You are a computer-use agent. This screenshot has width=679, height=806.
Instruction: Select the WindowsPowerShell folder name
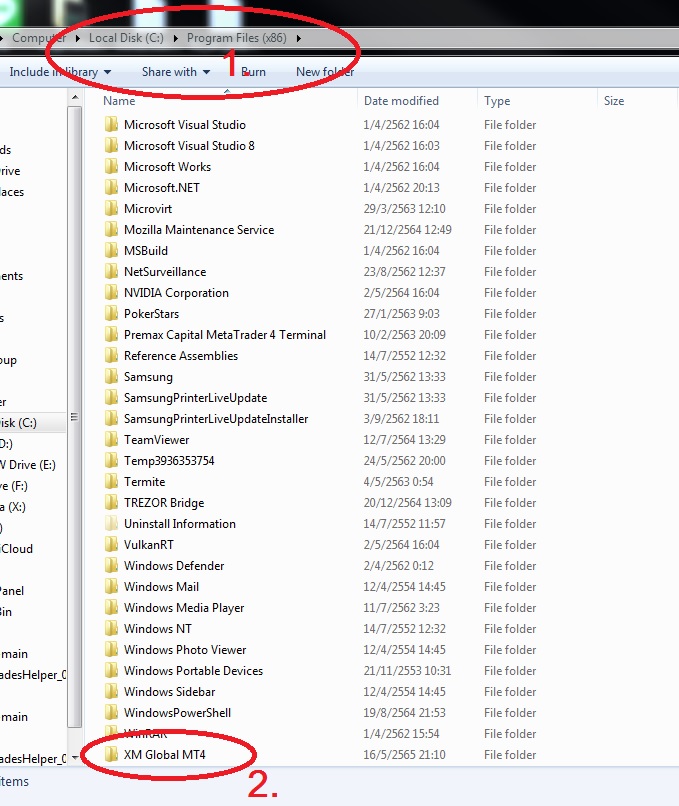177,713
